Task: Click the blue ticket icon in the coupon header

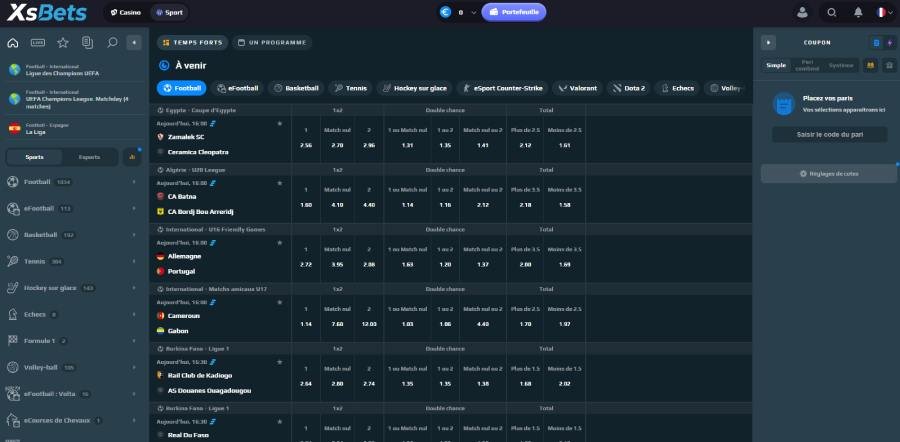Action: point(876,43)
